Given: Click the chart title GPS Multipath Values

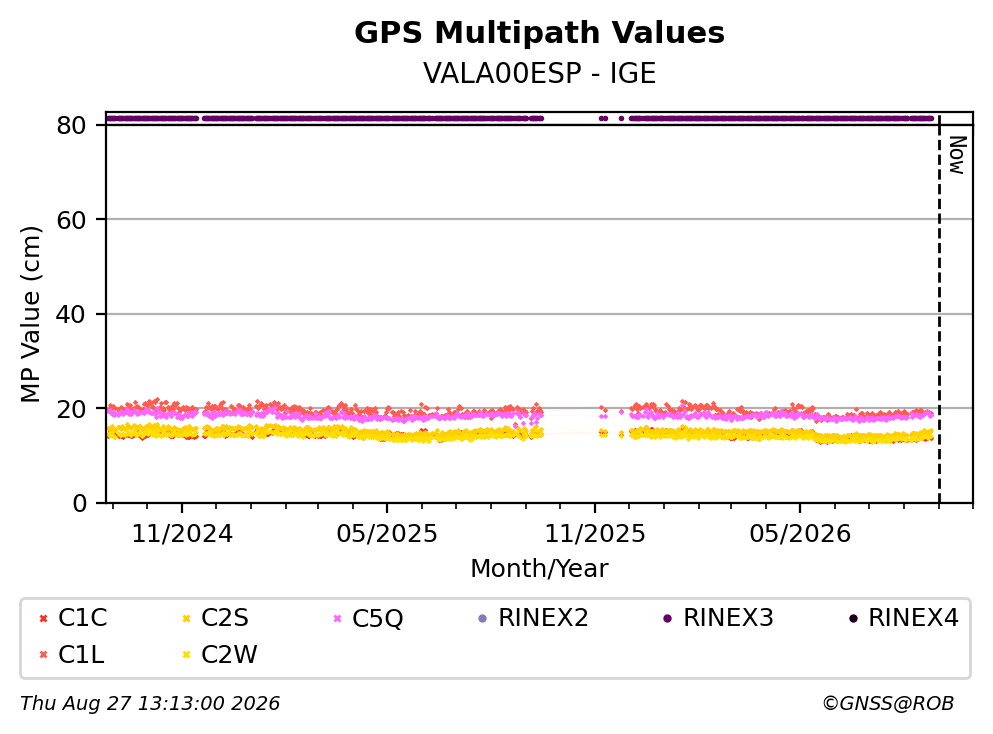Looking at the screenshot, I should 539,32.
